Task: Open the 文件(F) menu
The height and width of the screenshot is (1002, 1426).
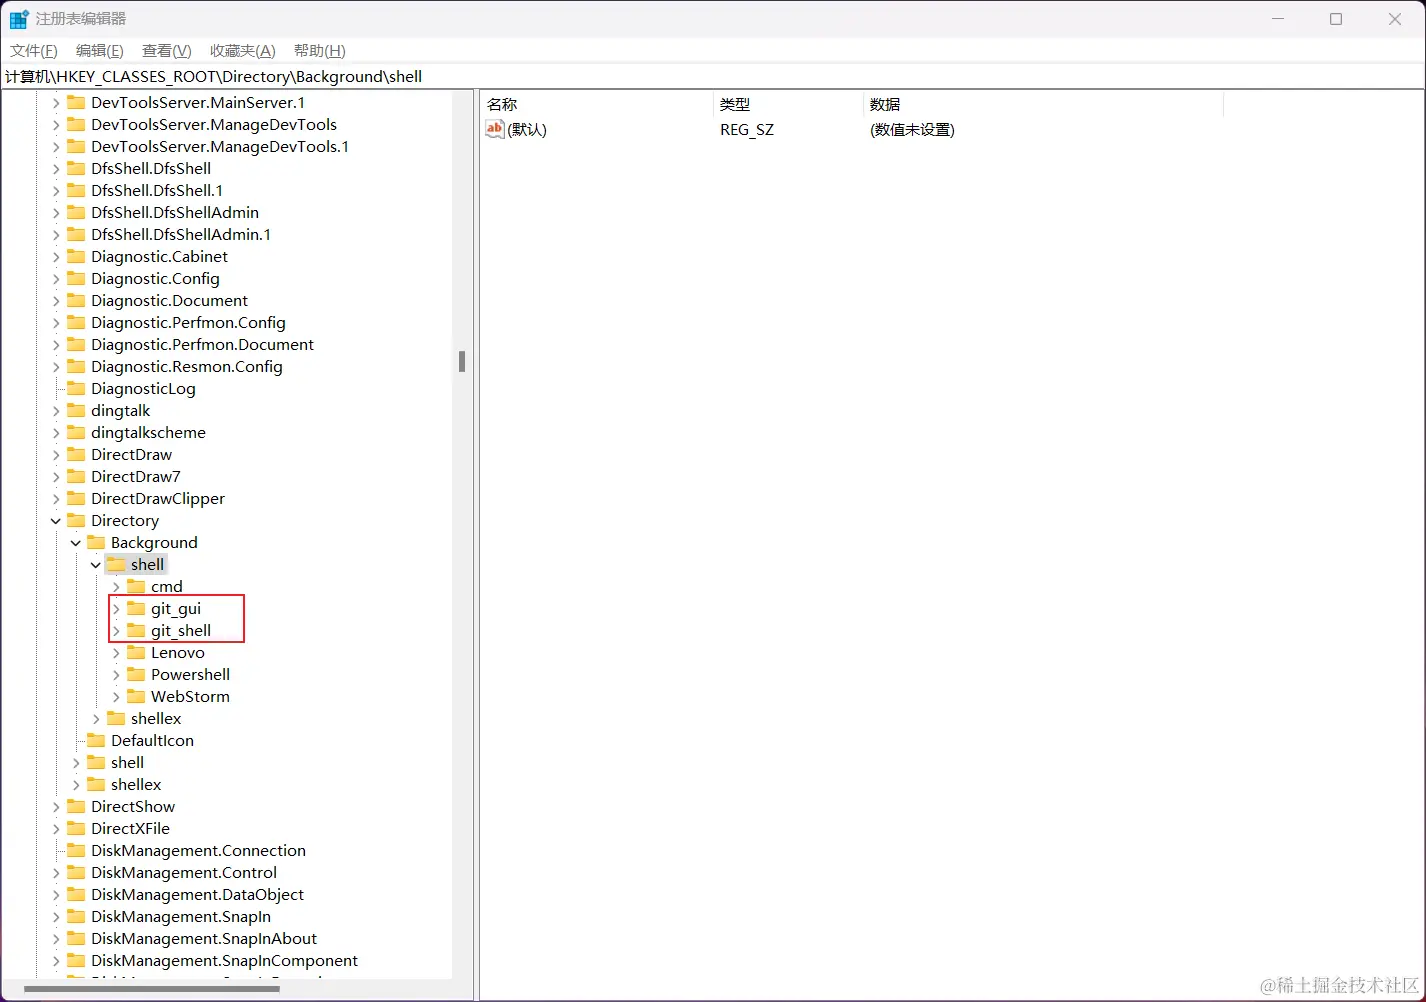Action: coord(33,51)
